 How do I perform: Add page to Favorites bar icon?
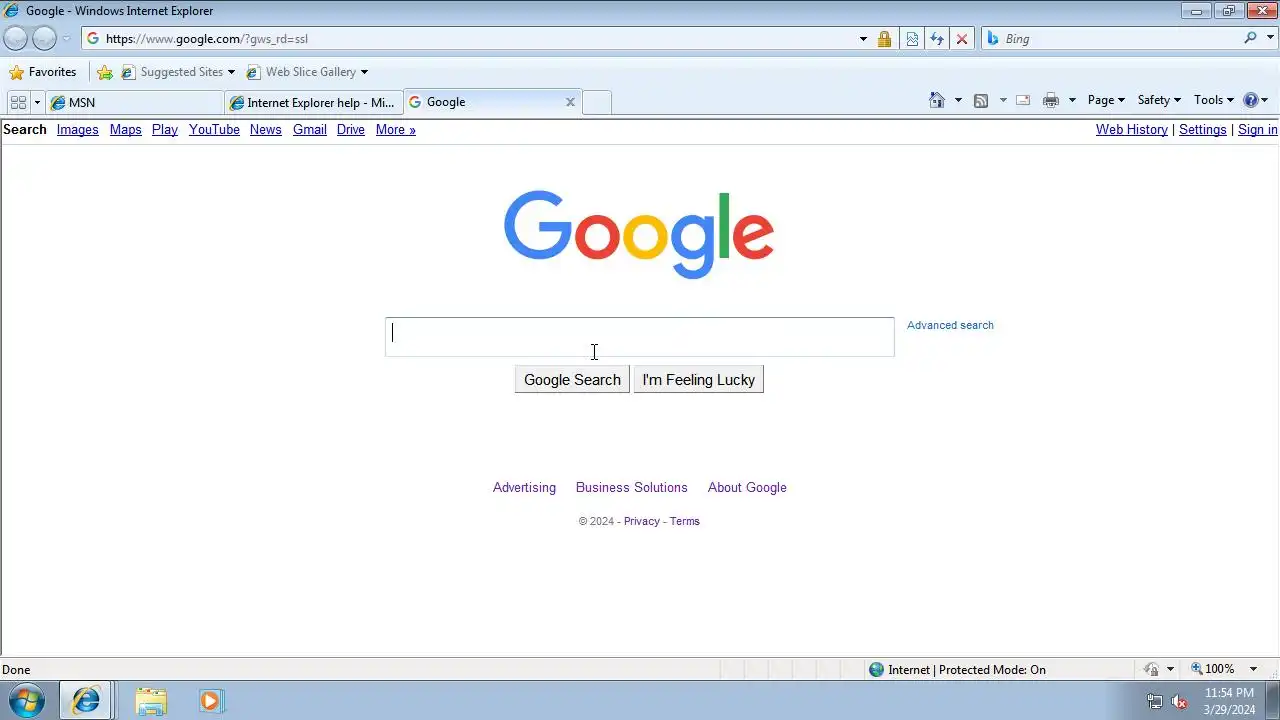coord(105,72)
